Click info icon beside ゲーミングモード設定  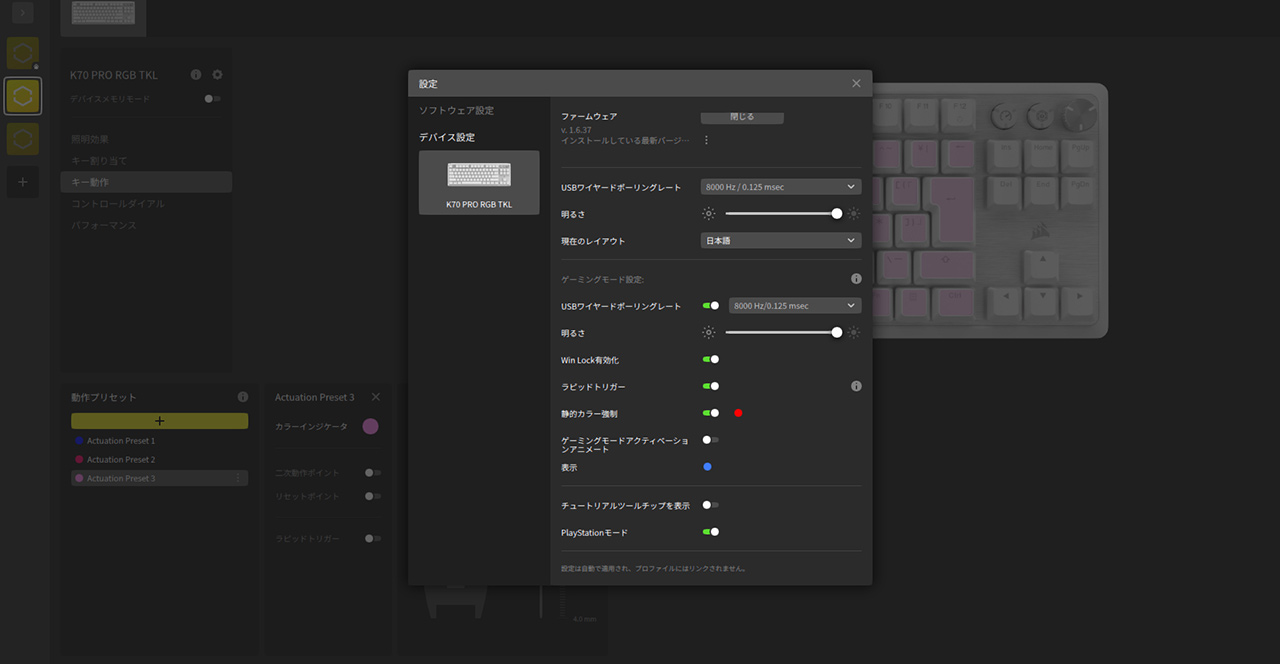pos(856,279)
